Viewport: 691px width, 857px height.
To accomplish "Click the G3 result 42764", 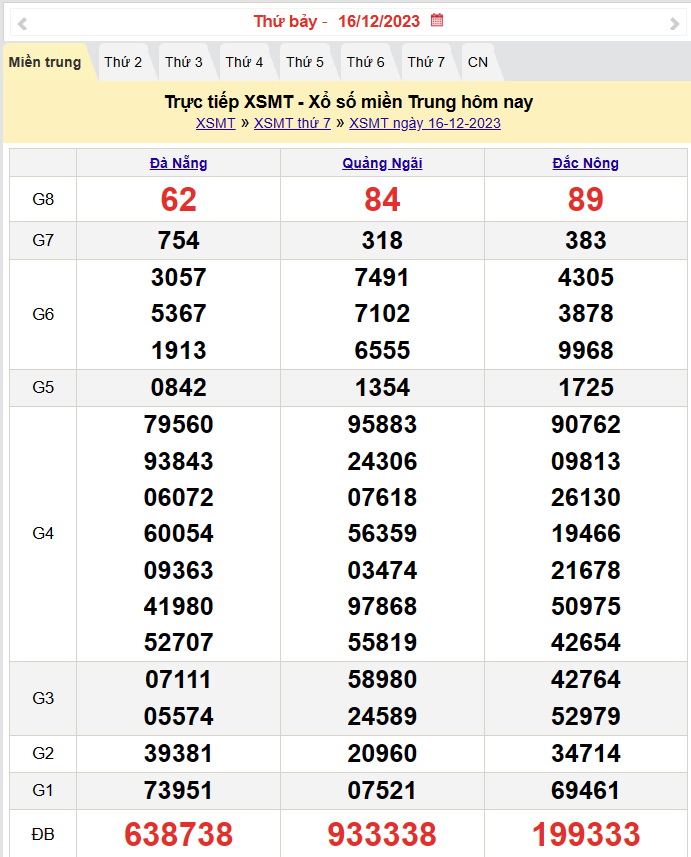I will (585, 680).
